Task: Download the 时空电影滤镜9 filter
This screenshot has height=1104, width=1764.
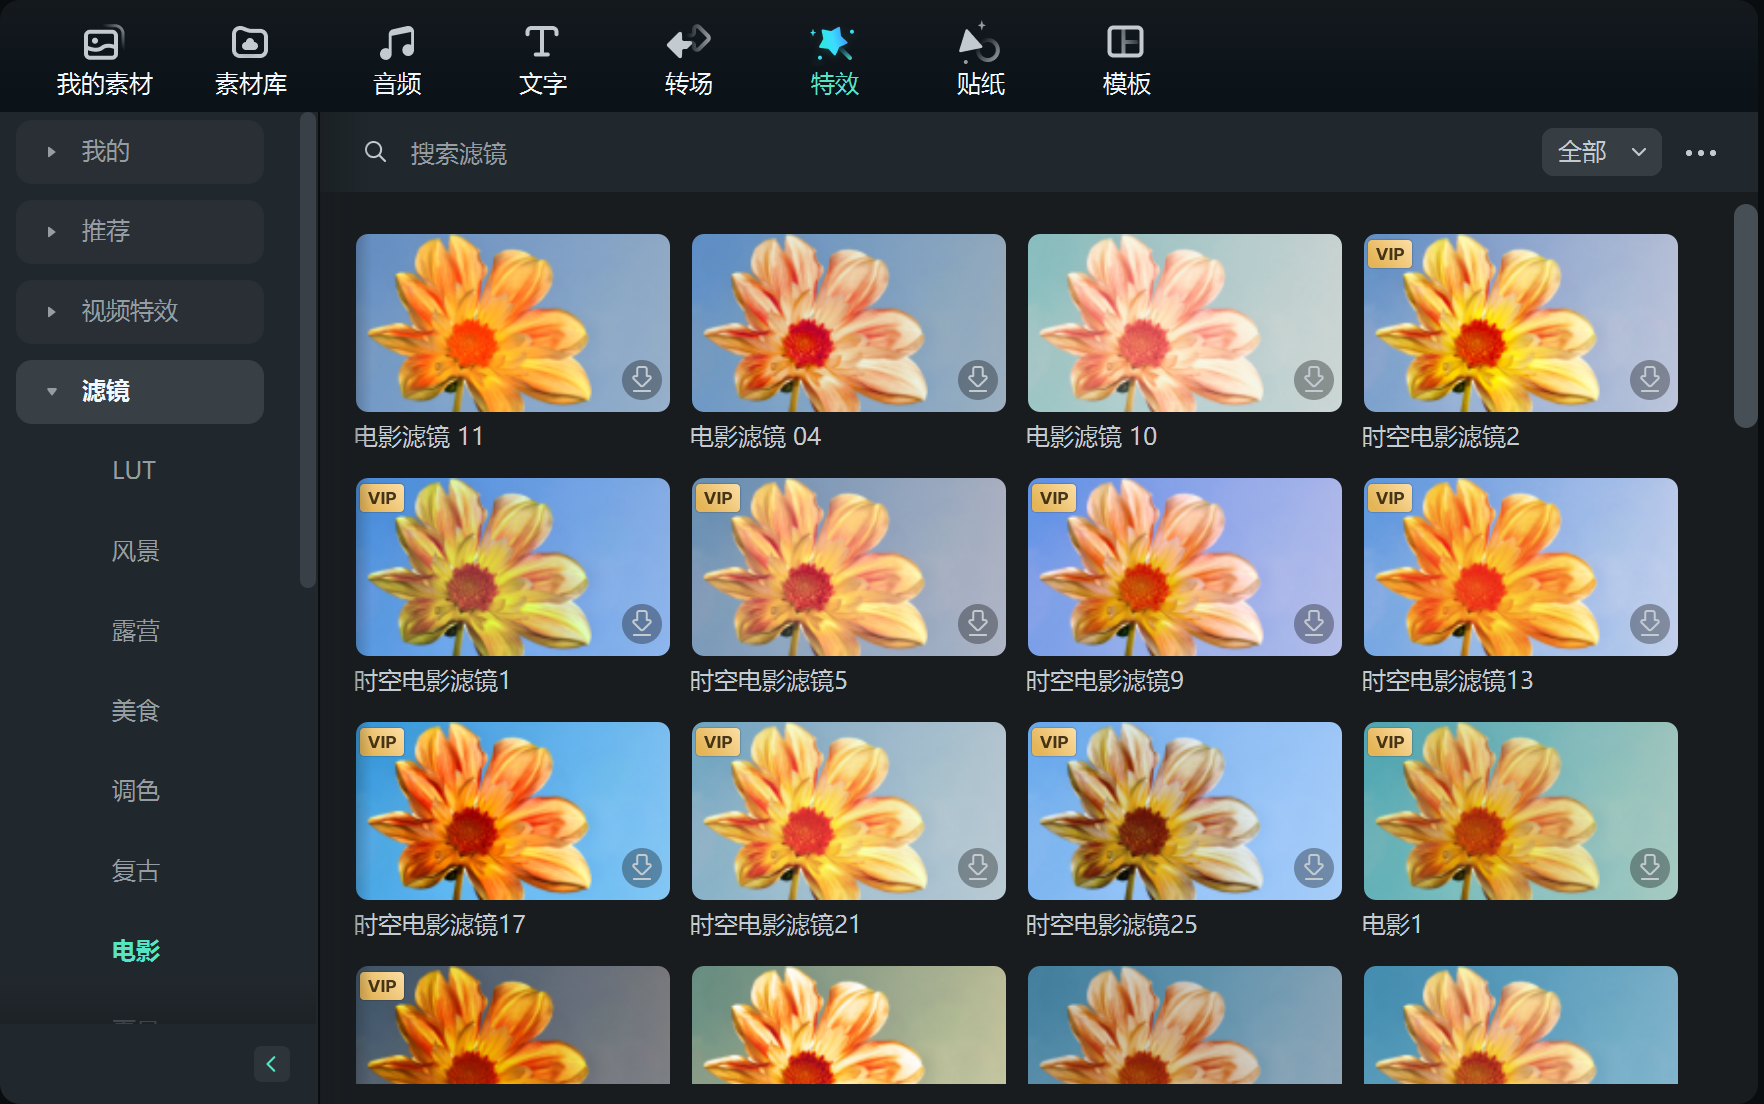Action: click(1314, 623)
